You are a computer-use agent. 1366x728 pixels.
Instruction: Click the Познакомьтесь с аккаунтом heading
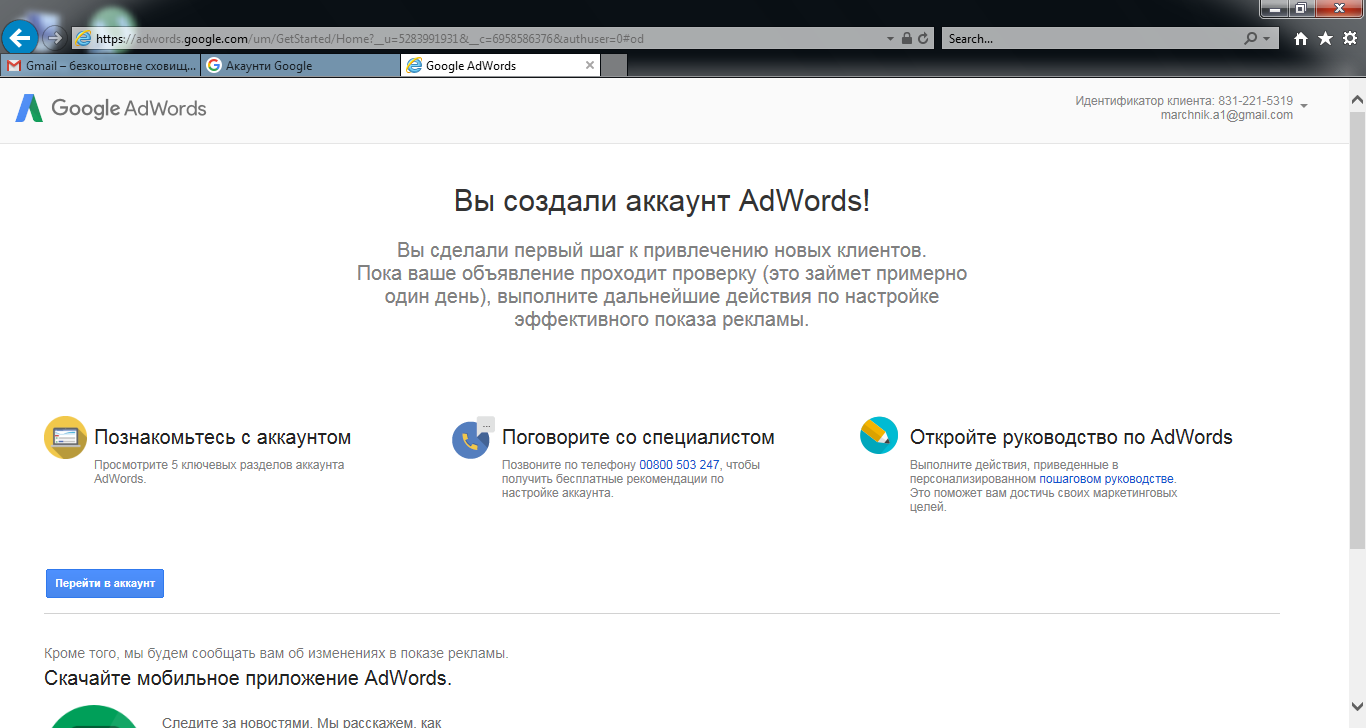pyautogui.click(x=222, y=437)
